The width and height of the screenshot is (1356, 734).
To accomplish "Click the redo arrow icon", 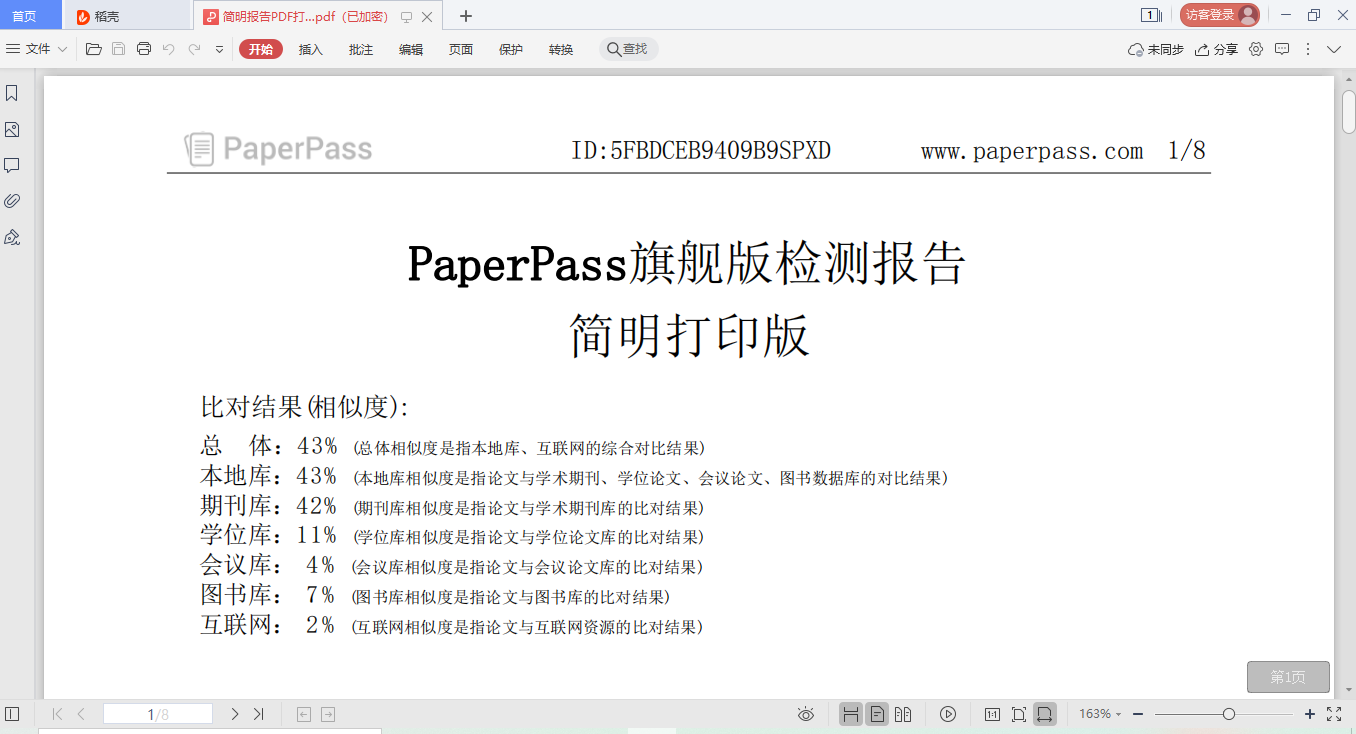I will (x=195, y=49).
